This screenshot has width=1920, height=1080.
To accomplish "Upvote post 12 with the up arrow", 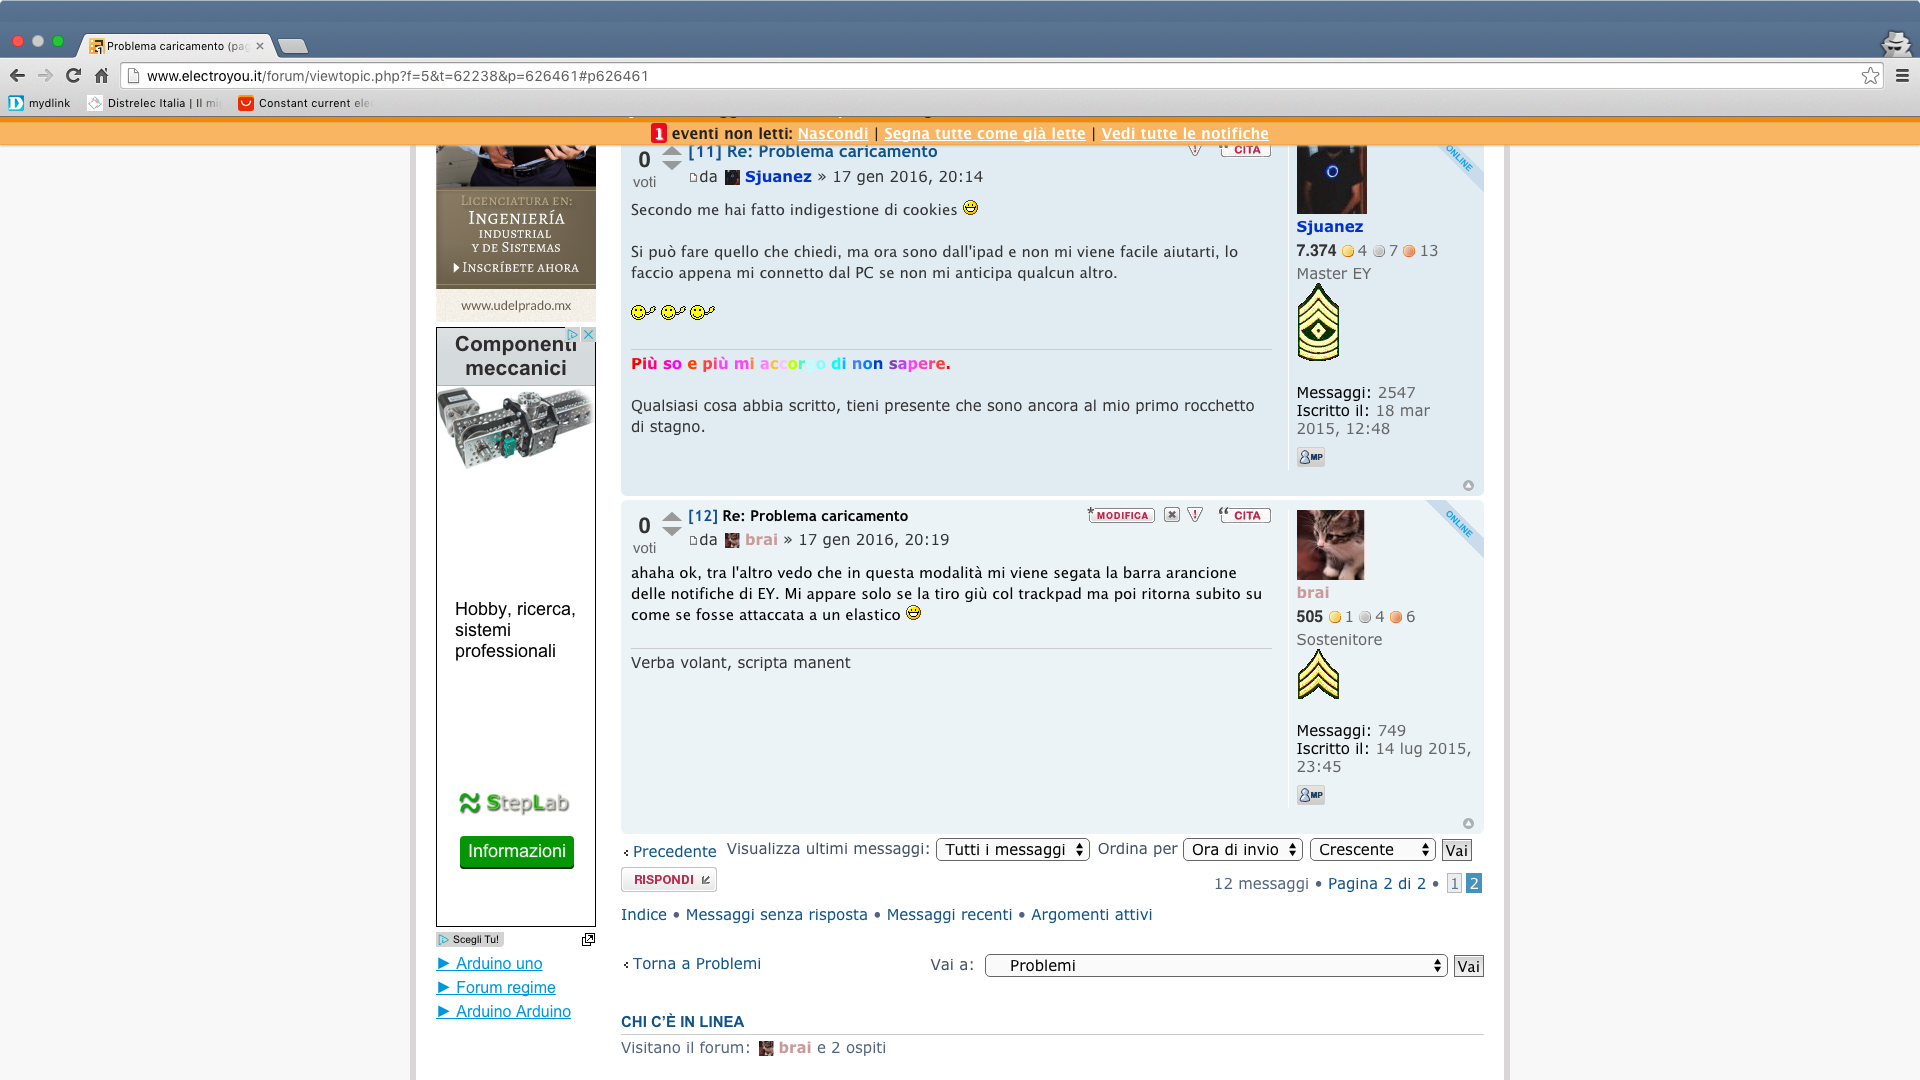I will (672, 517).
